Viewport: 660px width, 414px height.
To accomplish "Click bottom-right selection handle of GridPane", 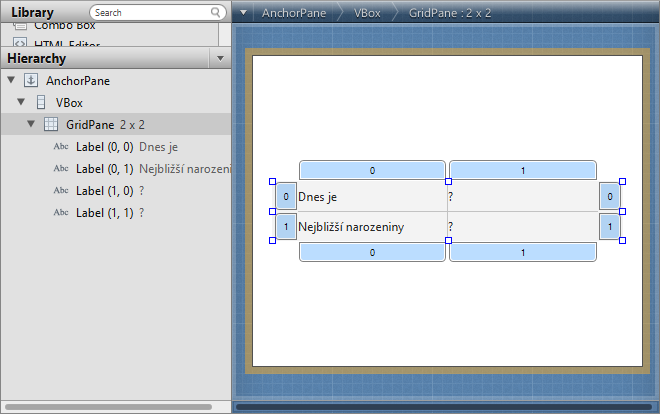I will coord(623,240).
